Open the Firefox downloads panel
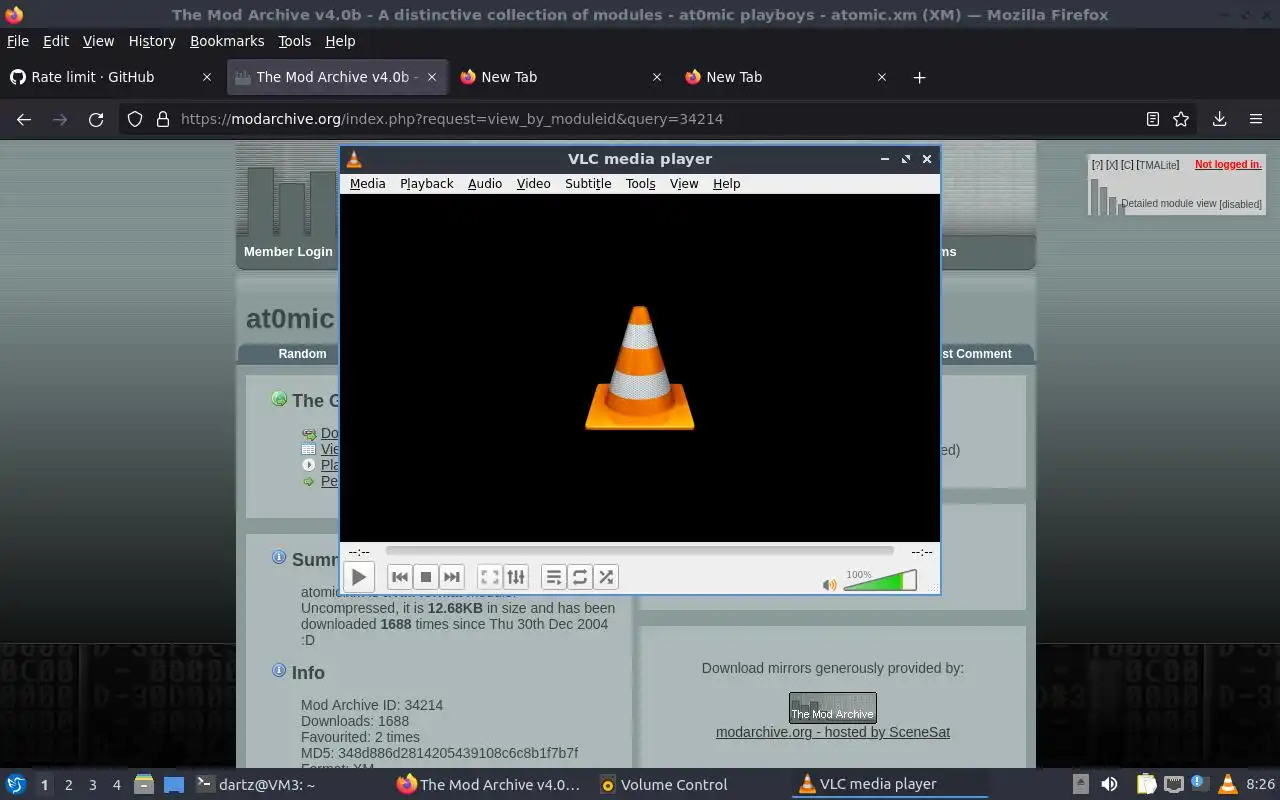1280x800 pixels. (x=1219, y=119)
